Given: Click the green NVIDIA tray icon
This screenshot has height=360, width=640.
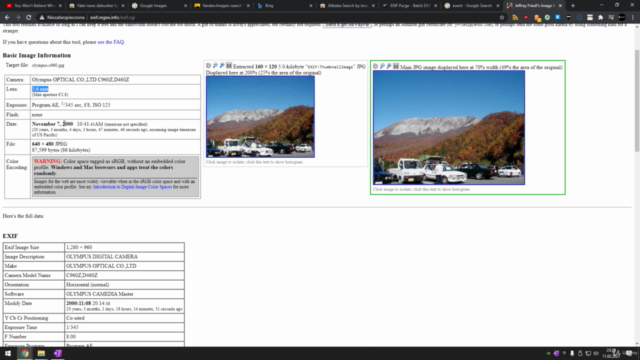Looking at the screenshot, I should click(x=548, y=353).
